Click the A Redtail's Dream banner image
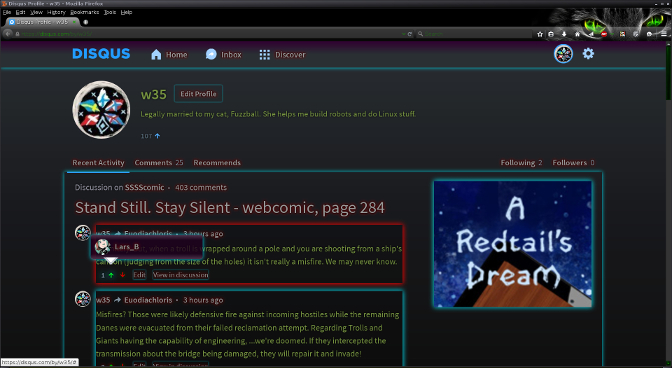 click(513, 244)
